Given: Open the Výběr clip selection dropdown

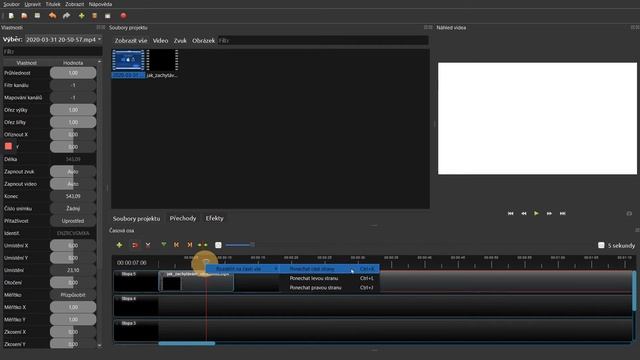Looking at the screenshot, I should [63, 40].
